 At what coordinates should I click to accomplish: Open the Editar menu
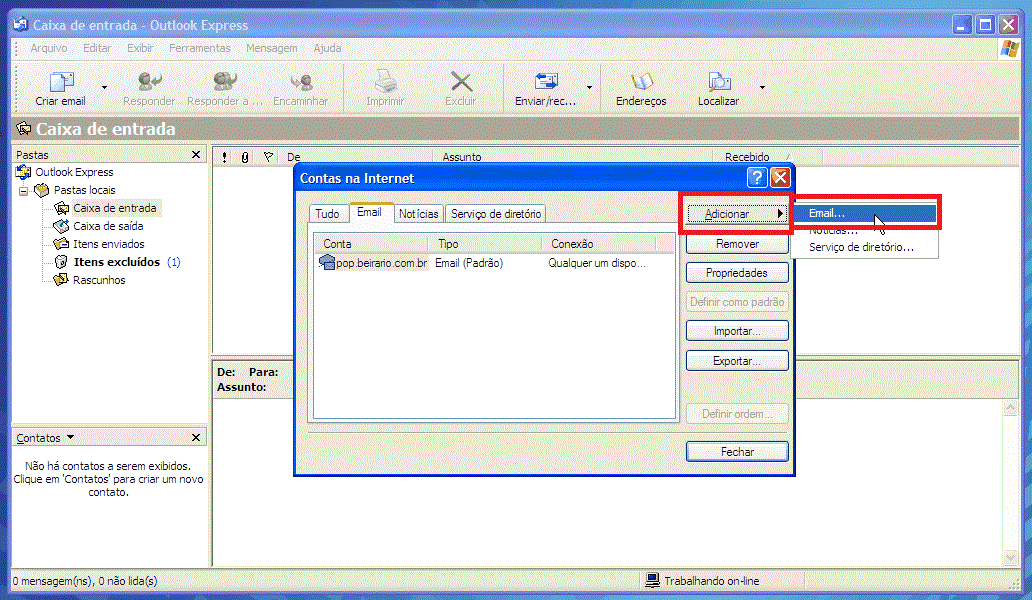(x=97, y=48)
